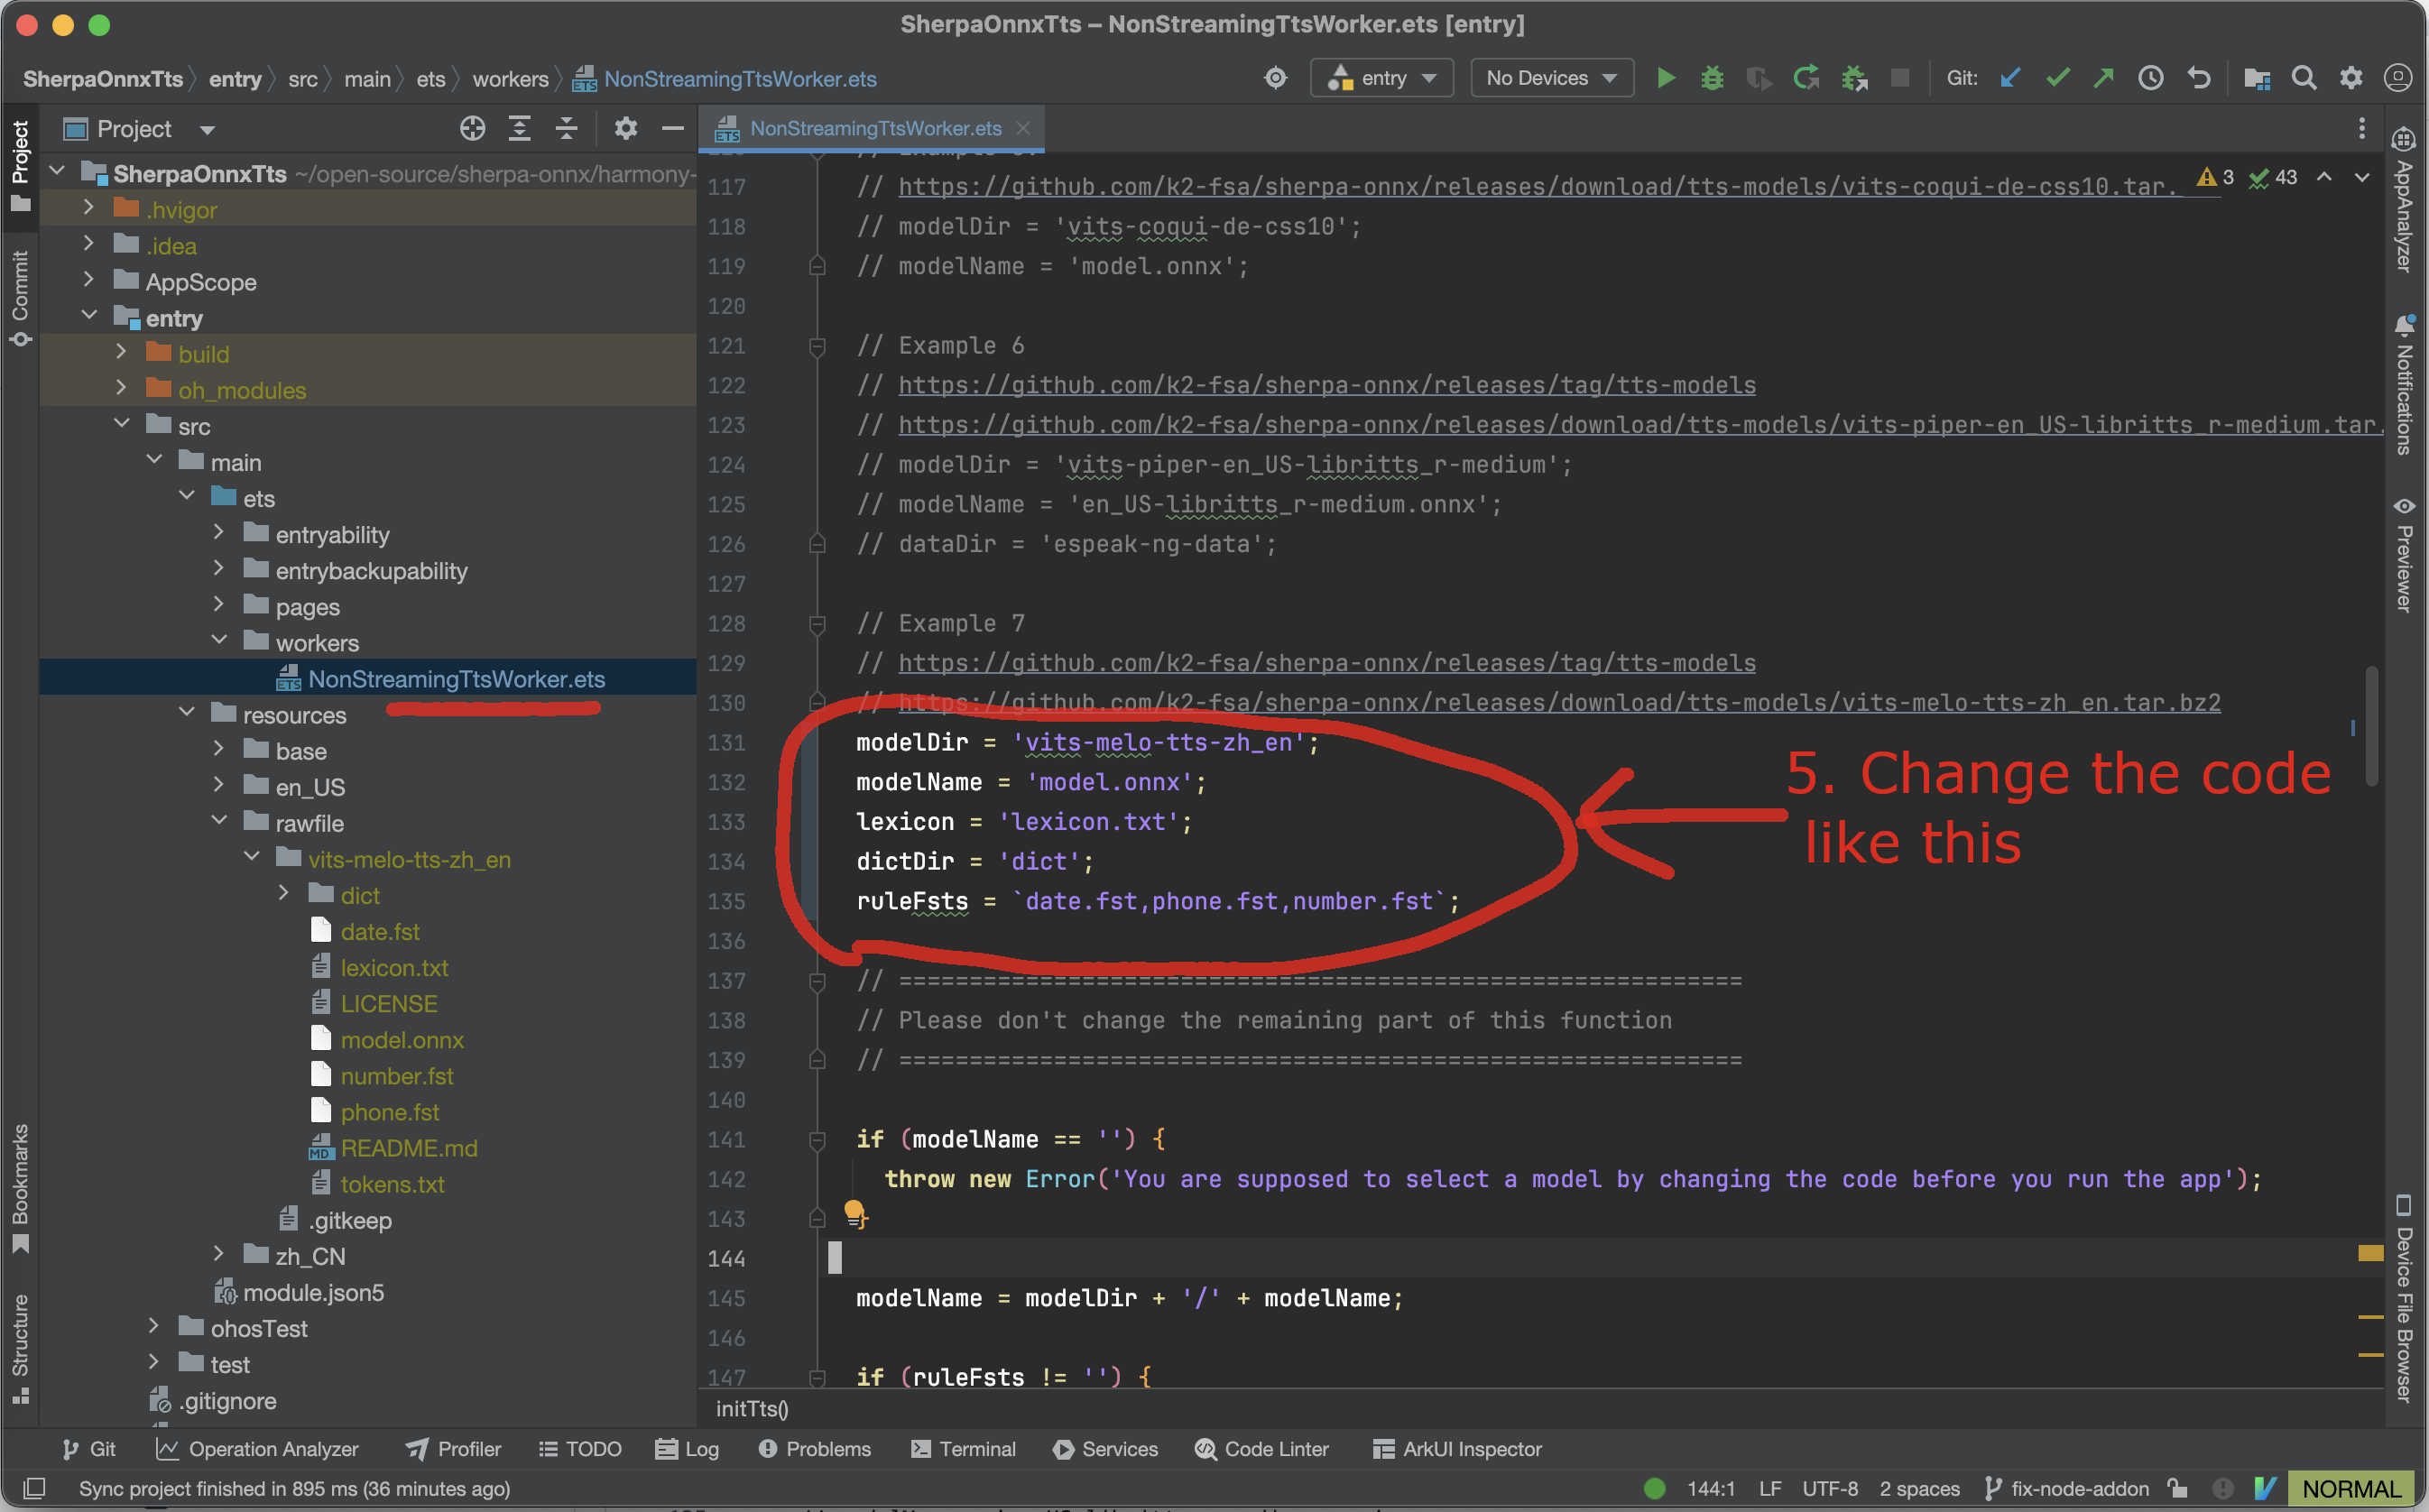2429x1512 pixels.
Task: Click the Git update project arrow
Action: coord(2010,78)
